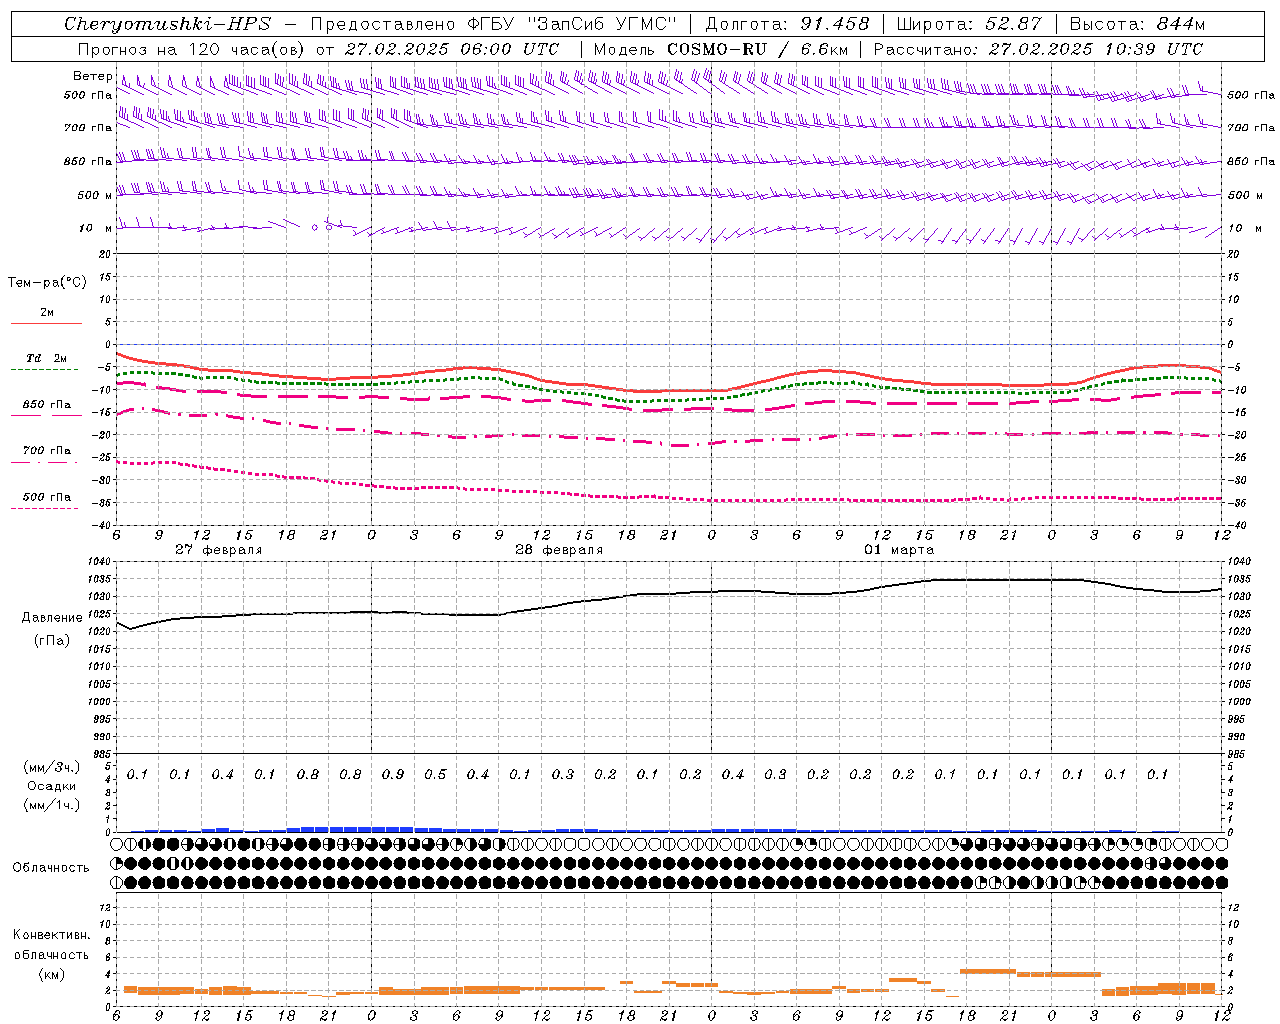Click the (мм/1ч.) precipitation unit label

[x=52, y=805]
